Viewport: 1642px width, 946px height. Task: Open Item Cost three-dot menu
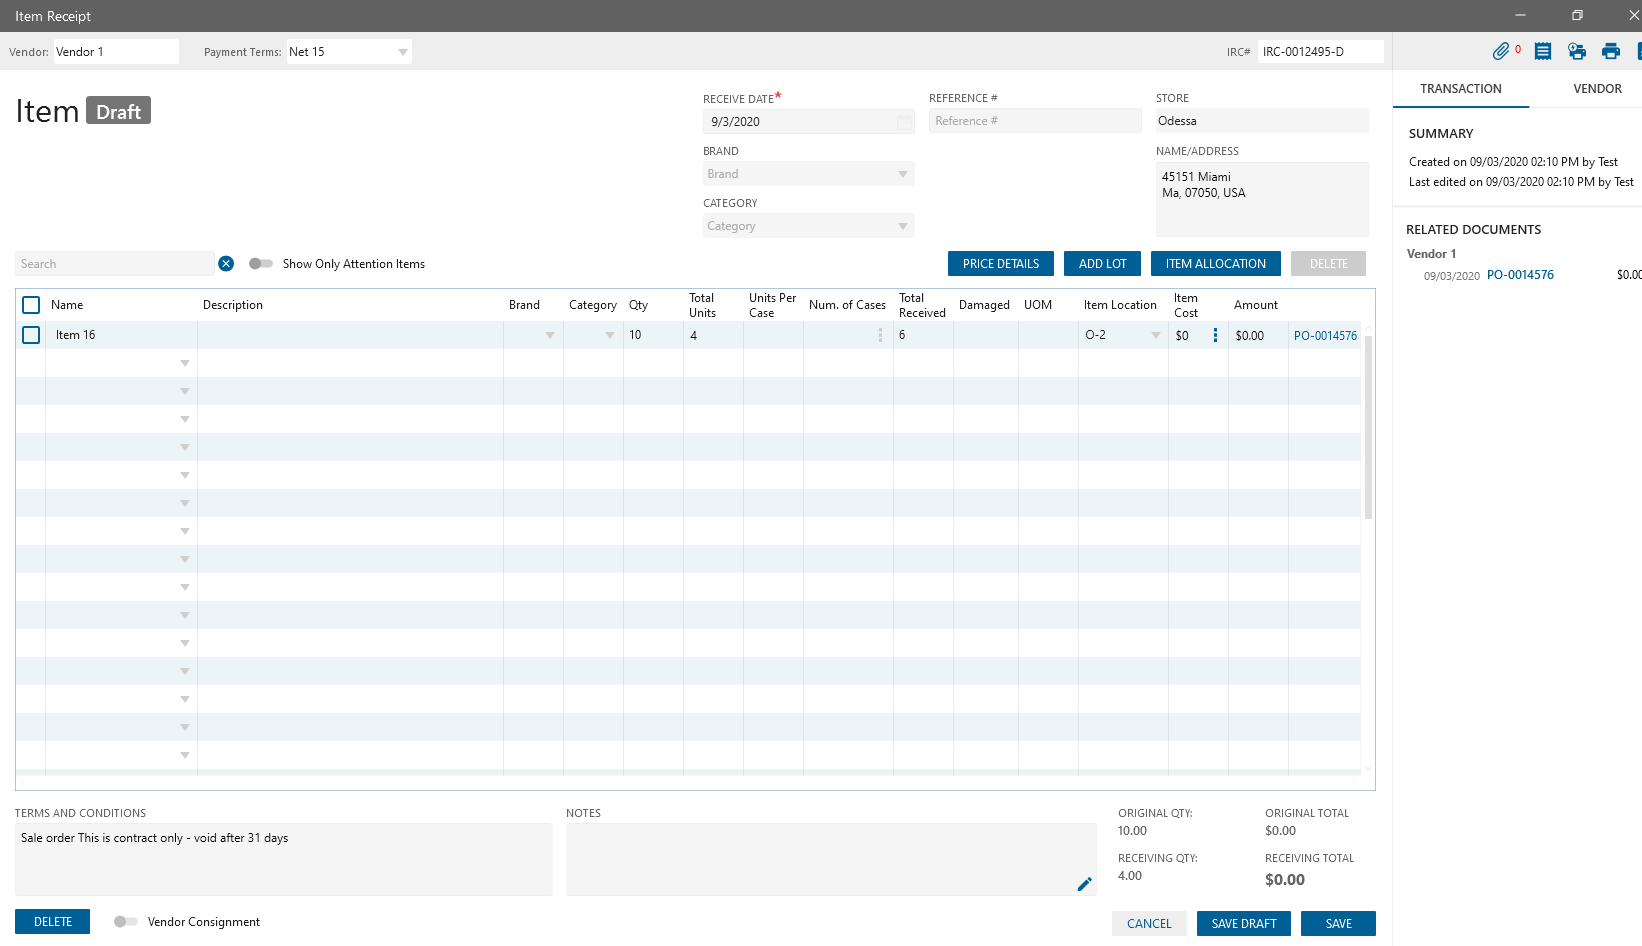[1215, 335]
